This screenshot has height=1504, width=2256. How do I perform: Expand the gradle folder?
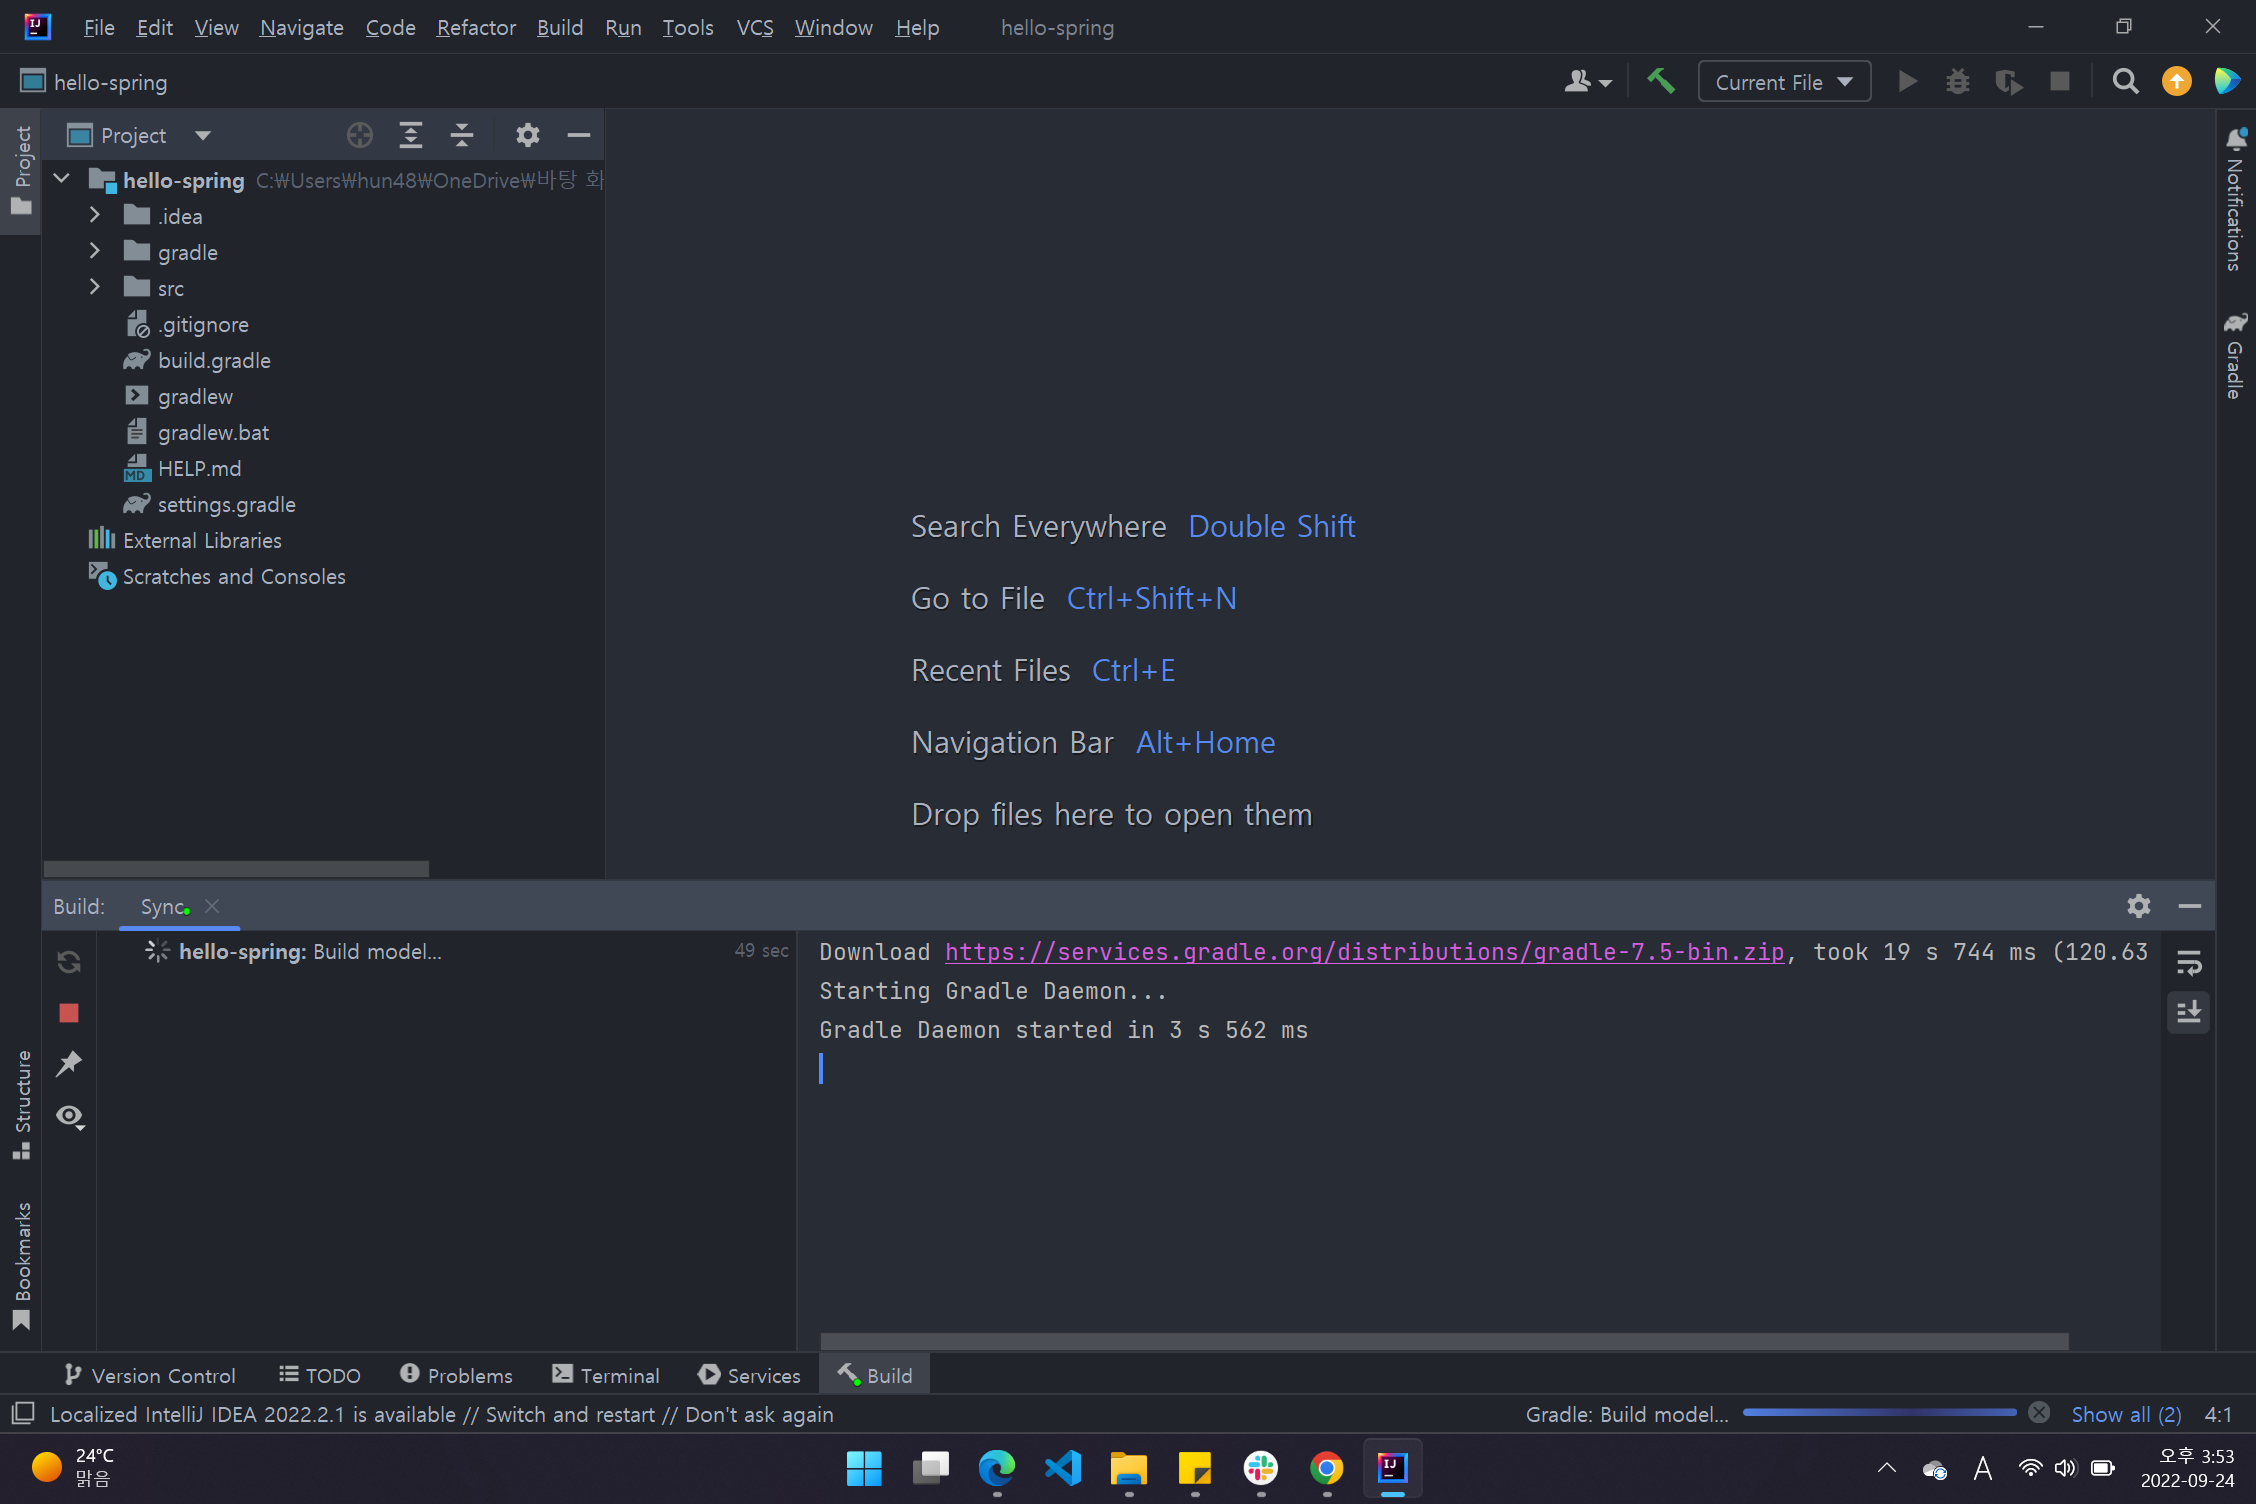pos(95,252)
